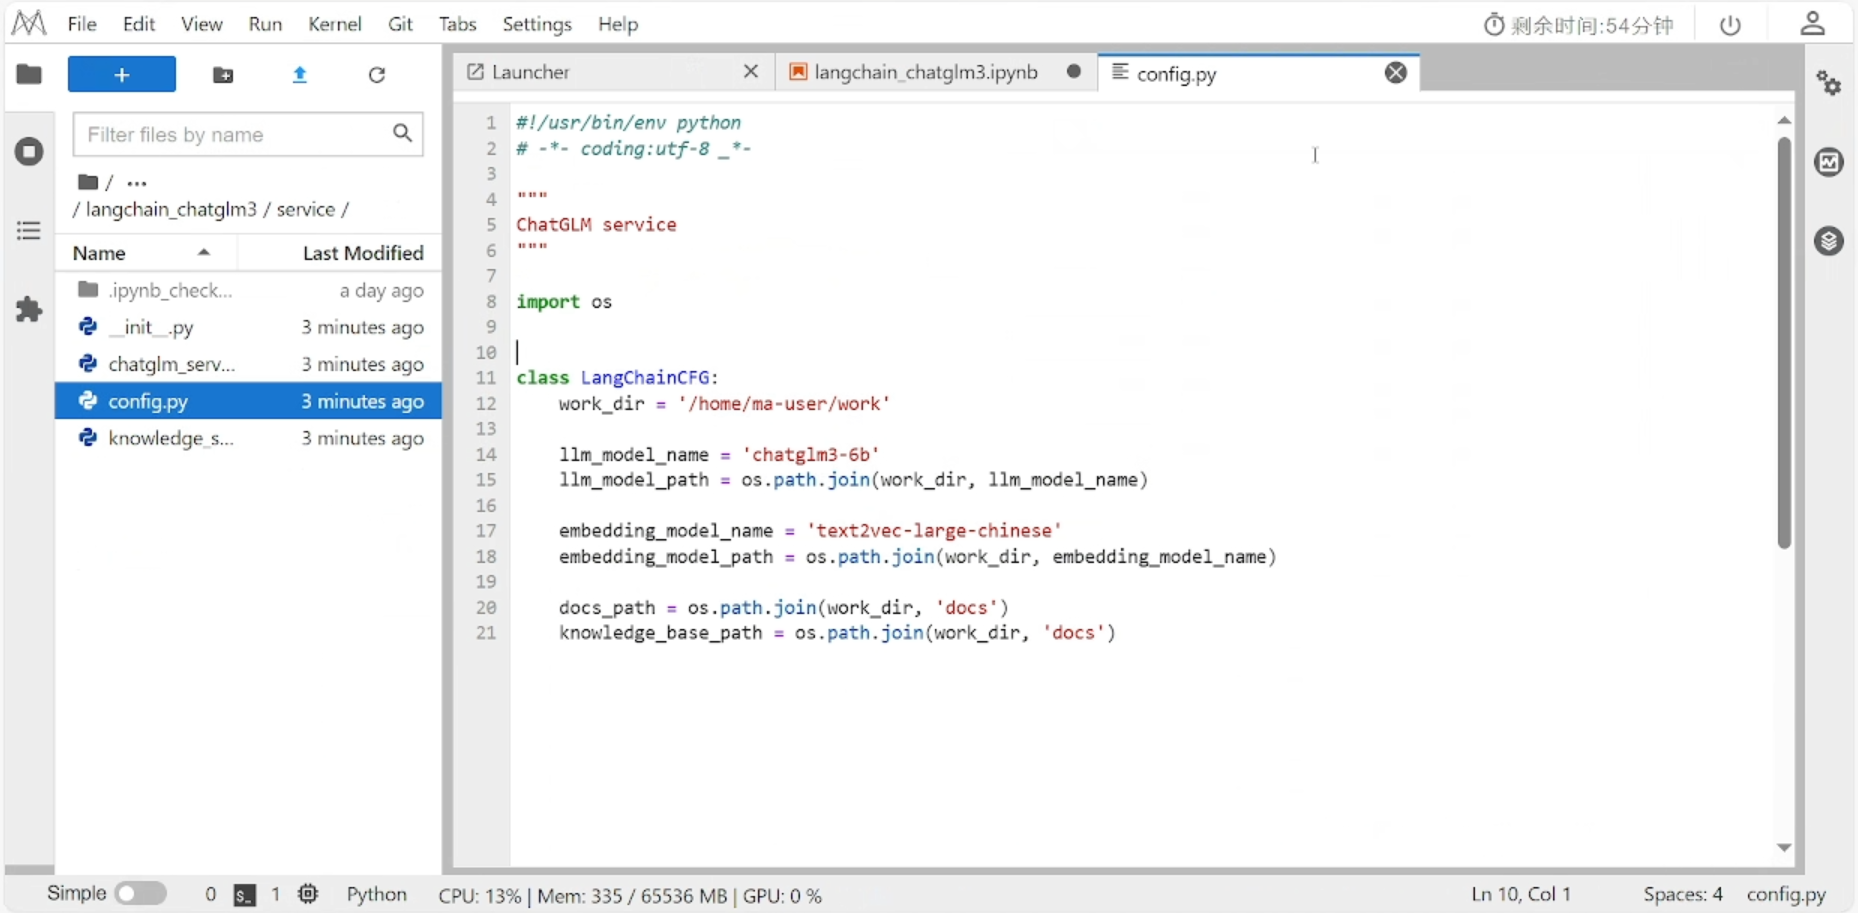This screenshot has width=1858, height=913.
Task: Focus the Filter files by name field
Action: click(248, 134)
